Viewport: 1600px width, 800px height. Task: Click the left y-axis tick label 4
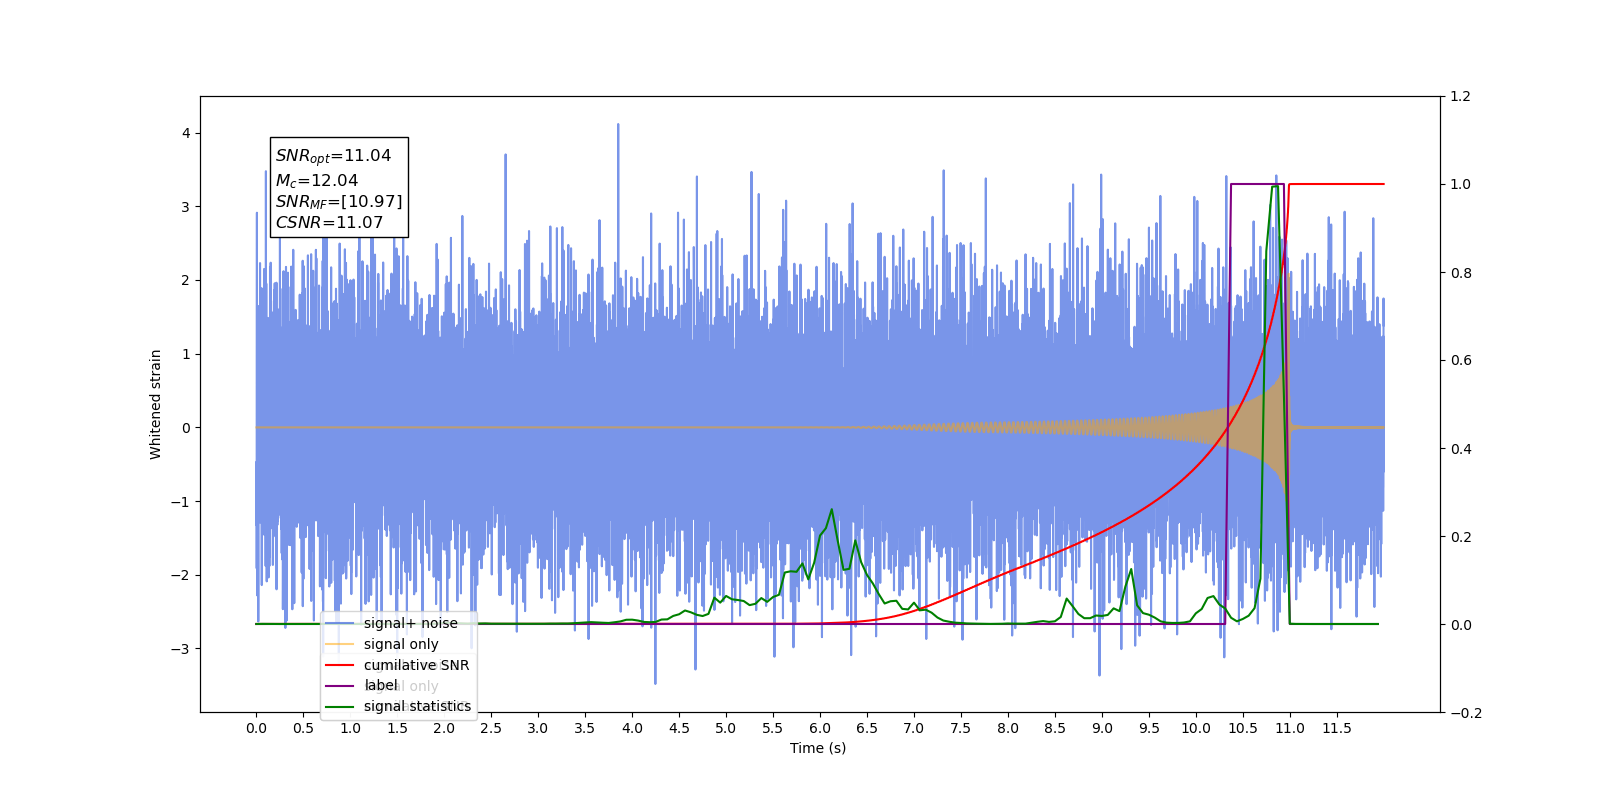186,133
